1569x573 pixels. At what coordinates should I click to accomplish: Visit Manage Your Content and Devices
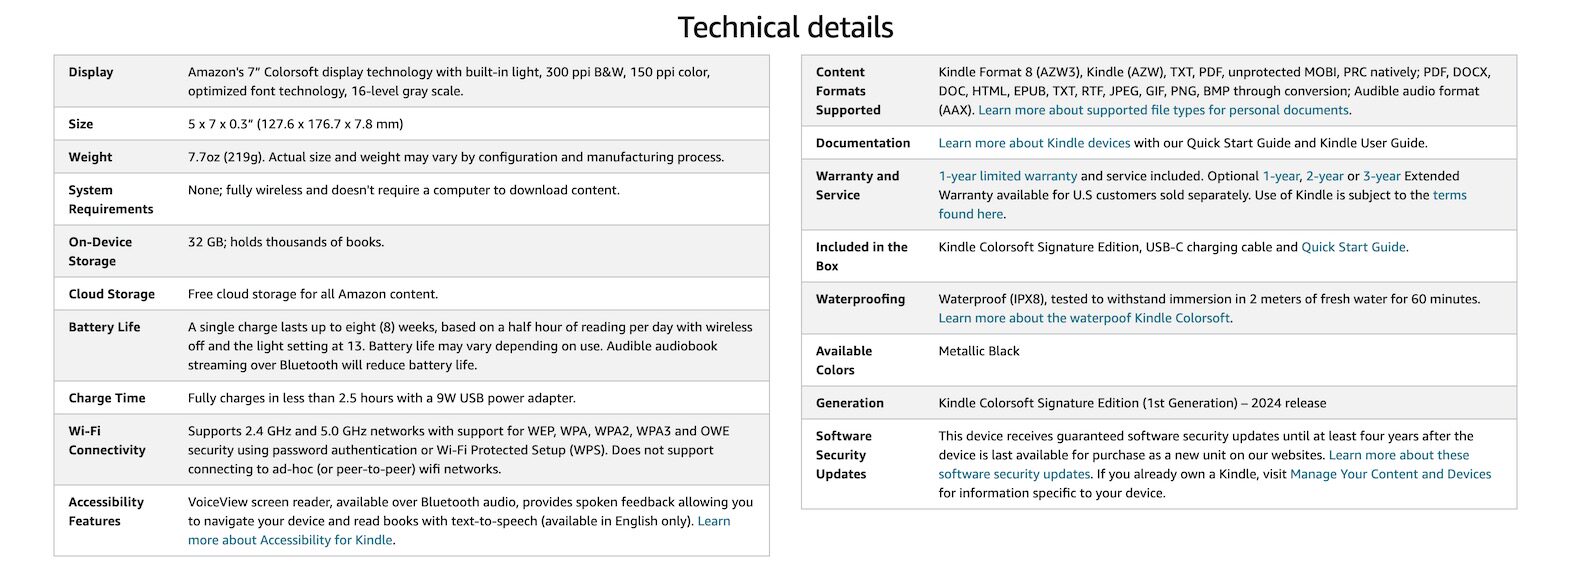1390,474
